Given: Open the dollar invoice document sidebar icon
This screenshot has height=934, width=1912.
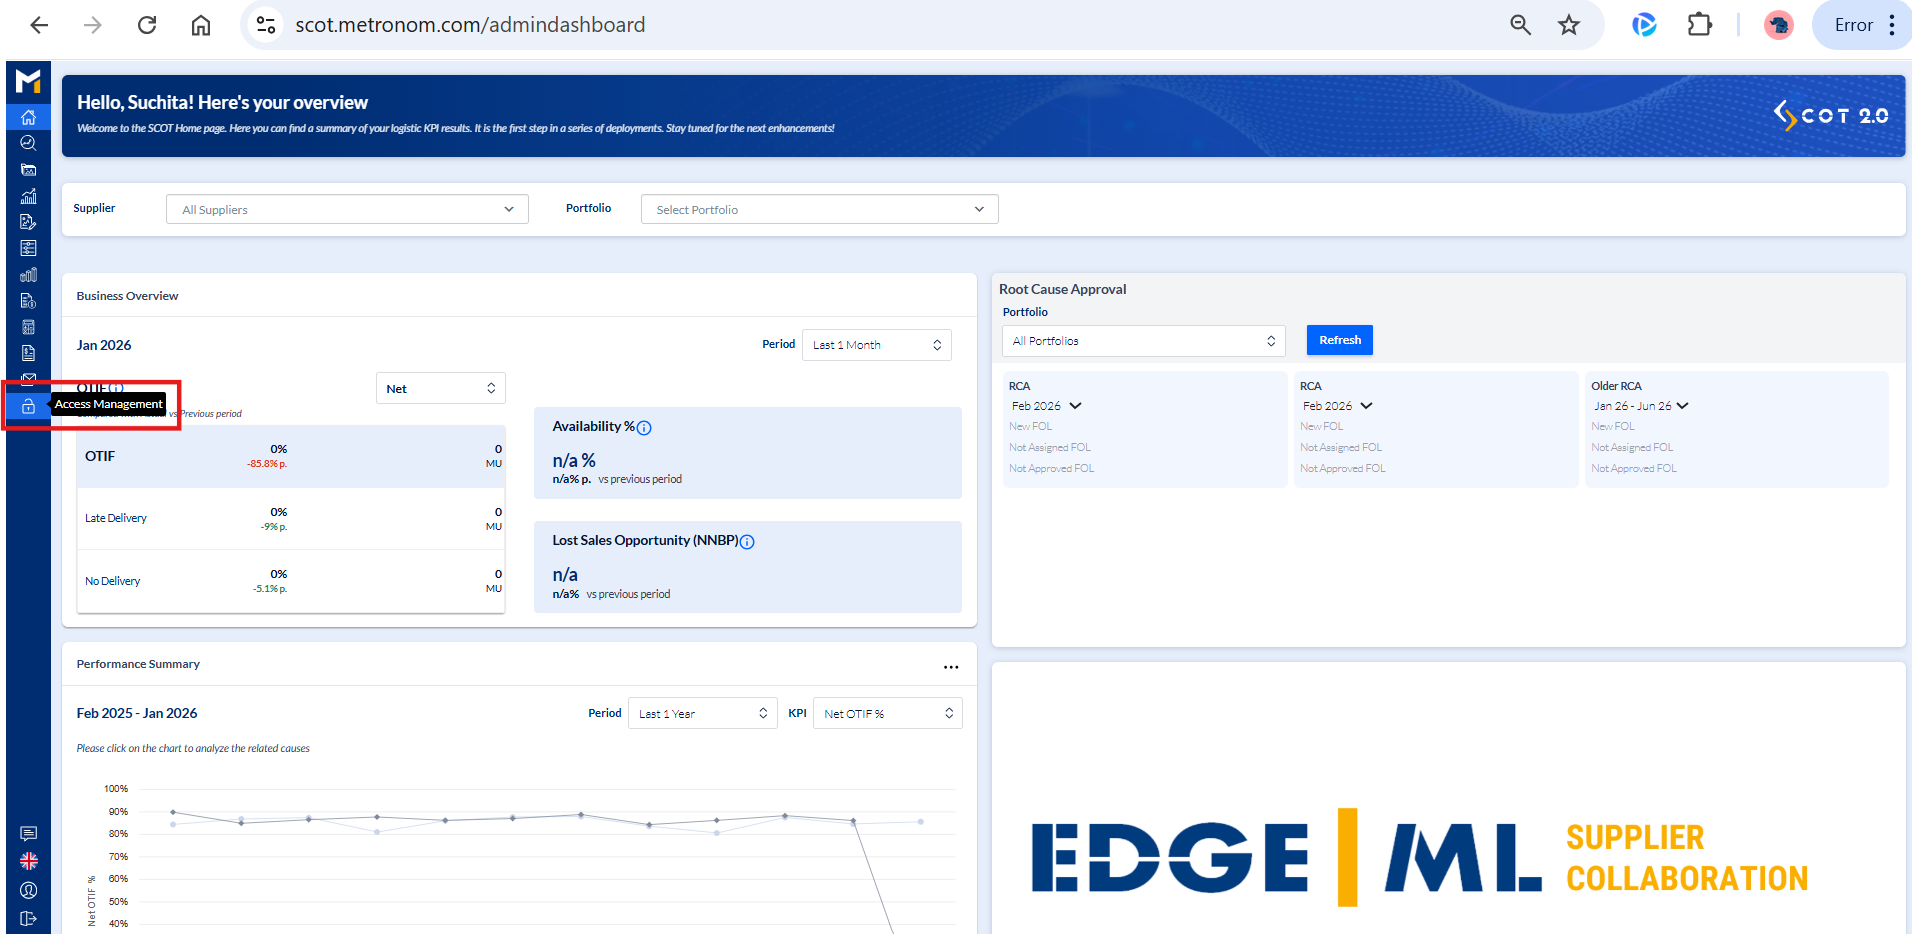Looking at the screenshot, I should click(x=28, y=353).
